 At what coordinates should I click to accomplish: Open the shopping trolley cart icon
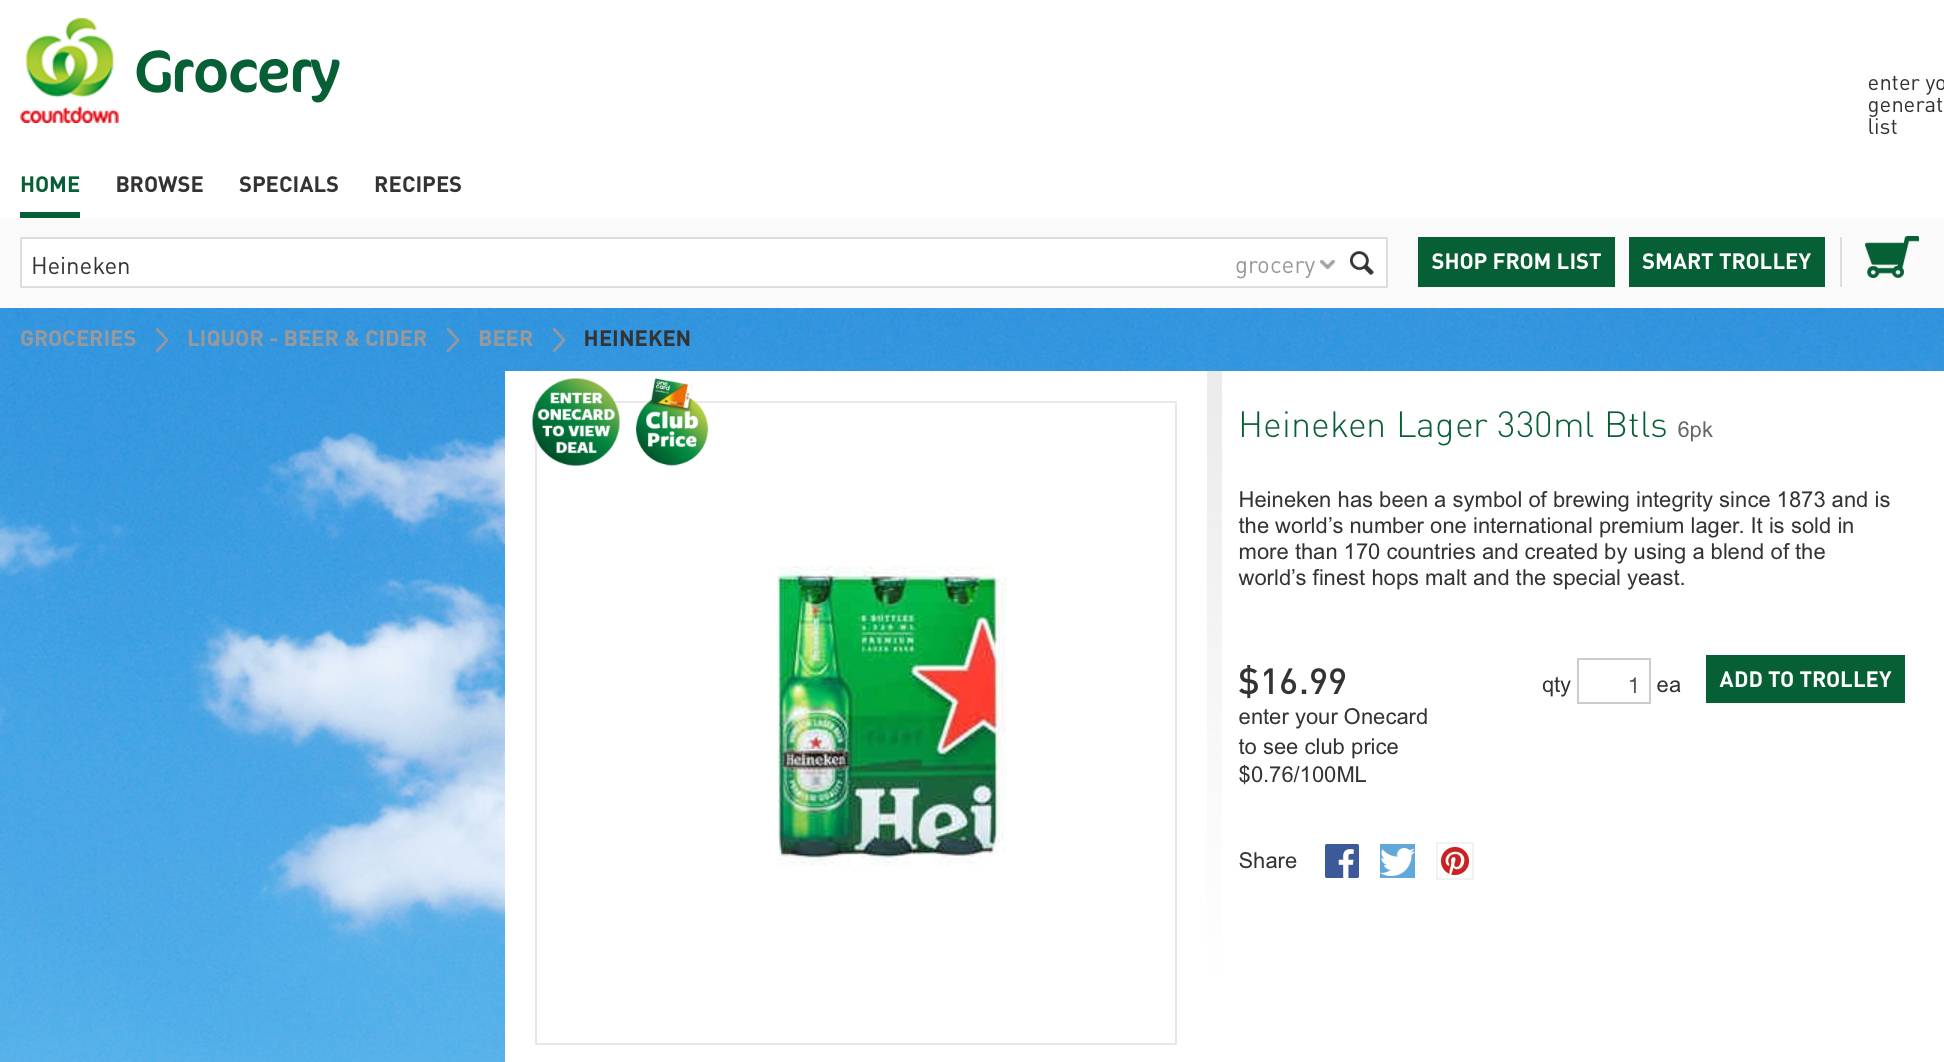[x=1890, y=258]
